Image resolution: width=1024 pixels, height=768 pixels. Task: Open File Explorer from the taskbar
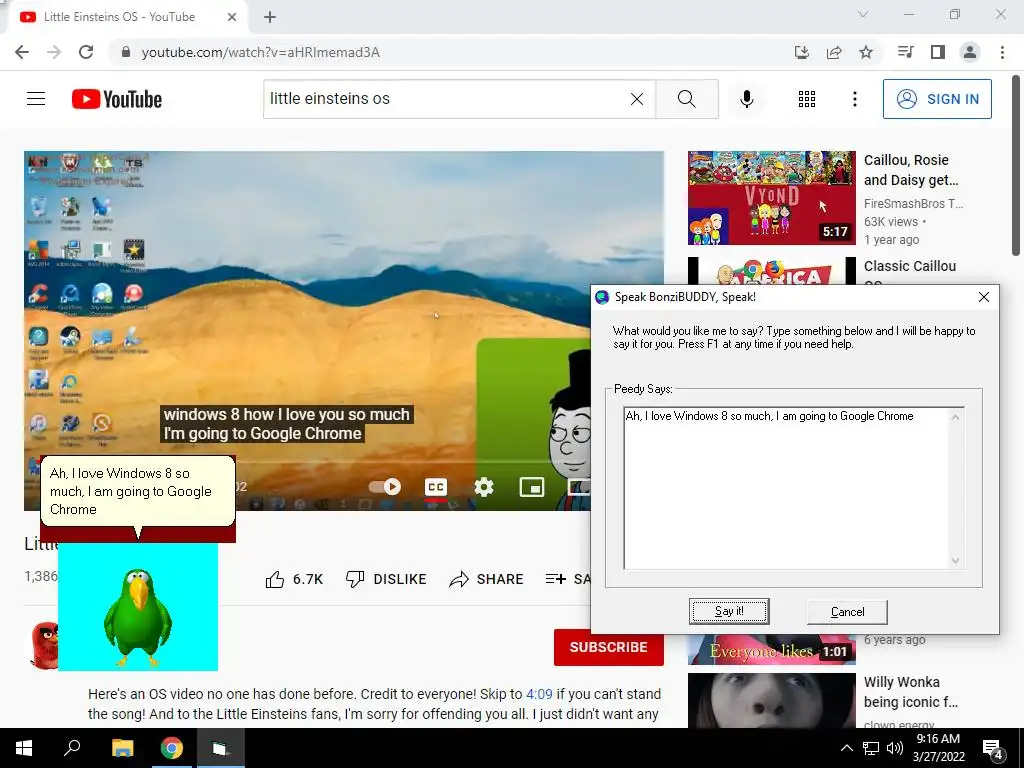[x=122, y=748]
